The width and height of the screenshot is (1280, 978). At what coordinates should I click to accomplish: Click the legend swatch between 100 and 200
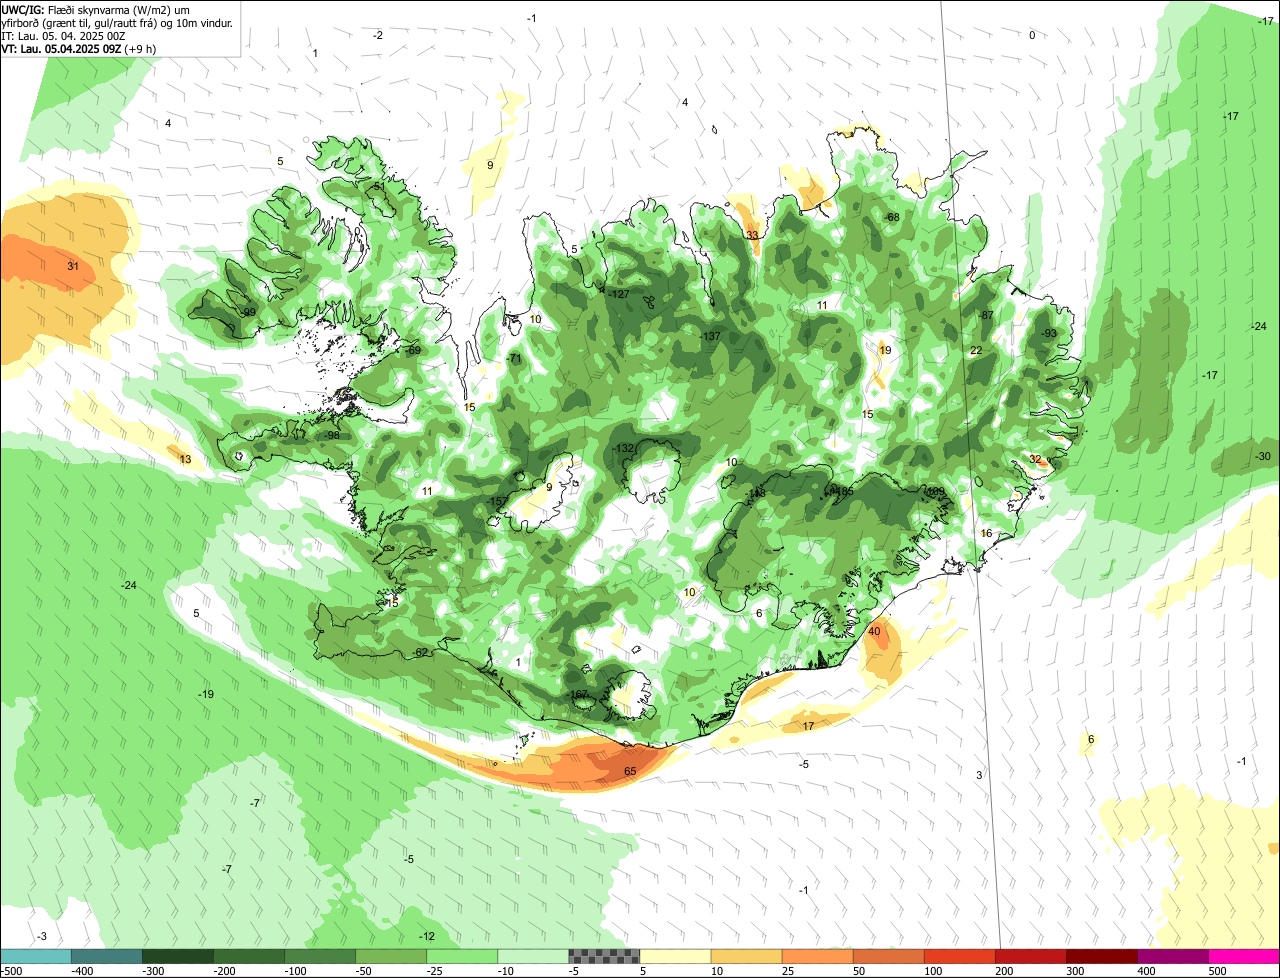[x=960, y=957]
